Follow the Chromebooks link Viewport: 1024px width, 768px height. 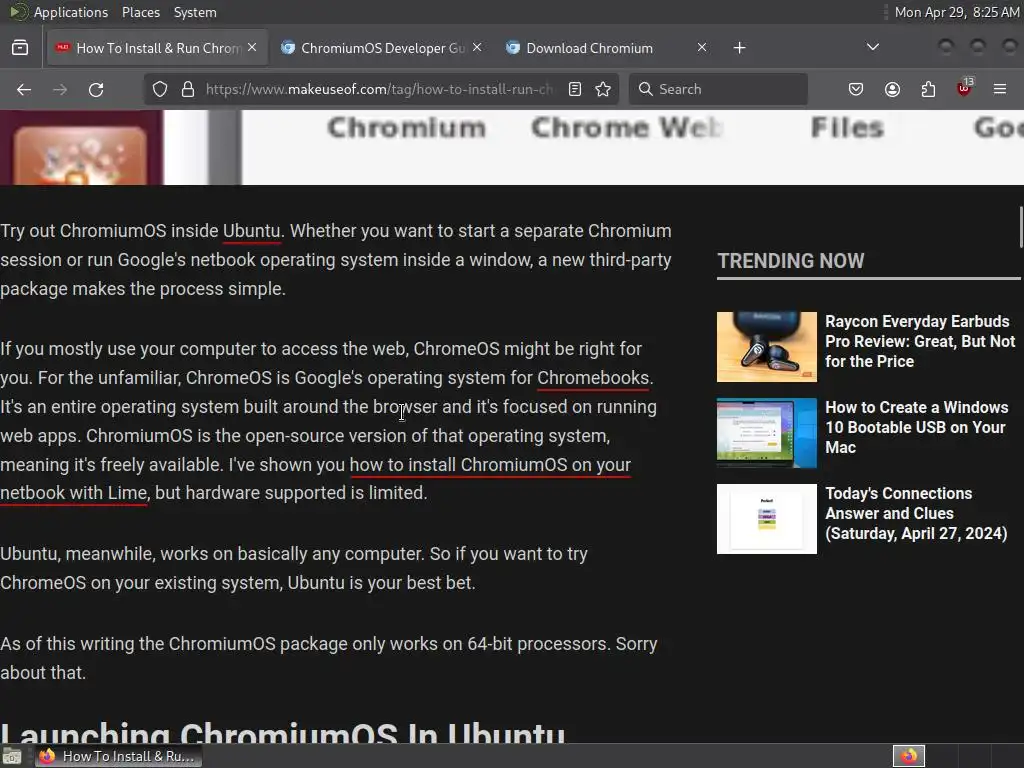tap(593, 378)
